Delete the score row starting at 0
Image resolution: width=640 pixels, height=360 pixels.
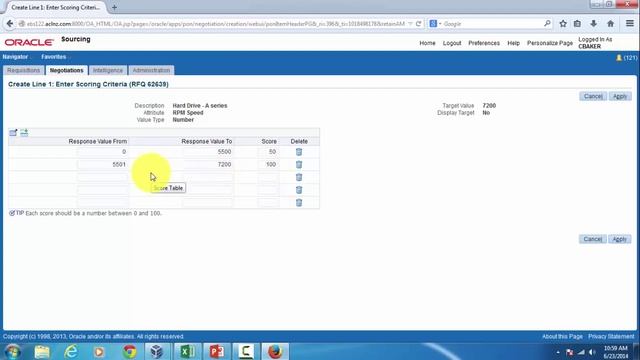(299, 152)
